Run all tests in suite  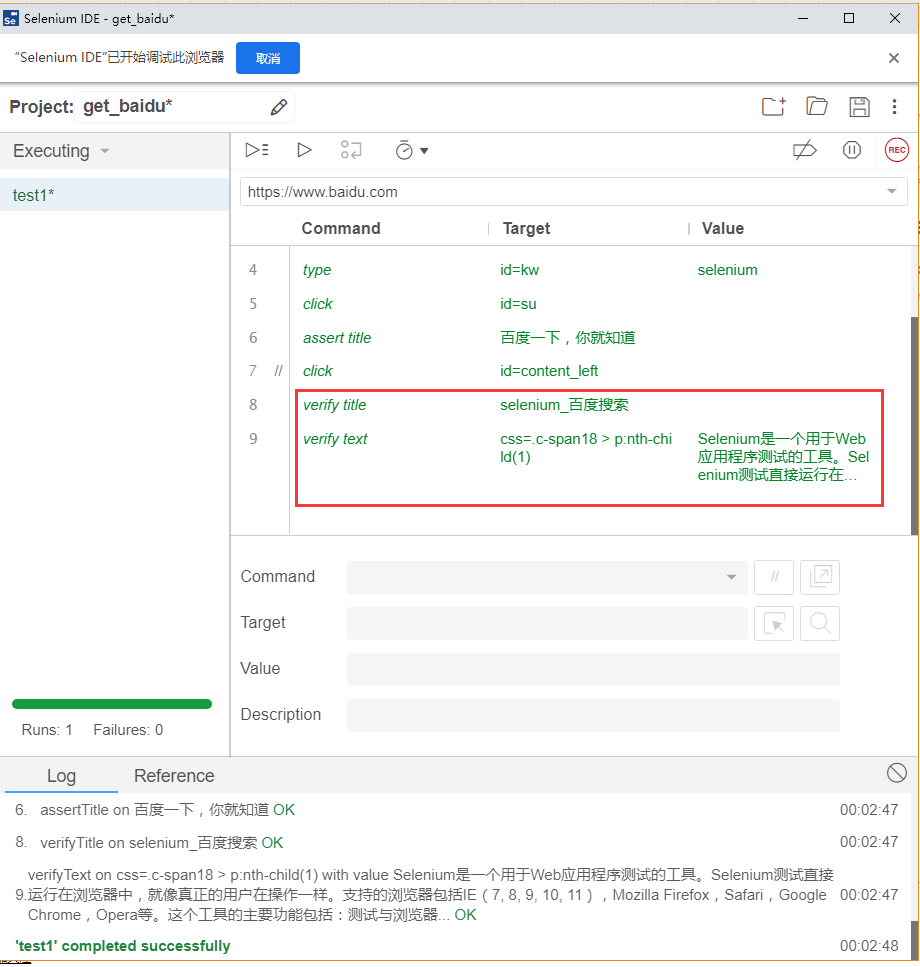pos(257,150)
